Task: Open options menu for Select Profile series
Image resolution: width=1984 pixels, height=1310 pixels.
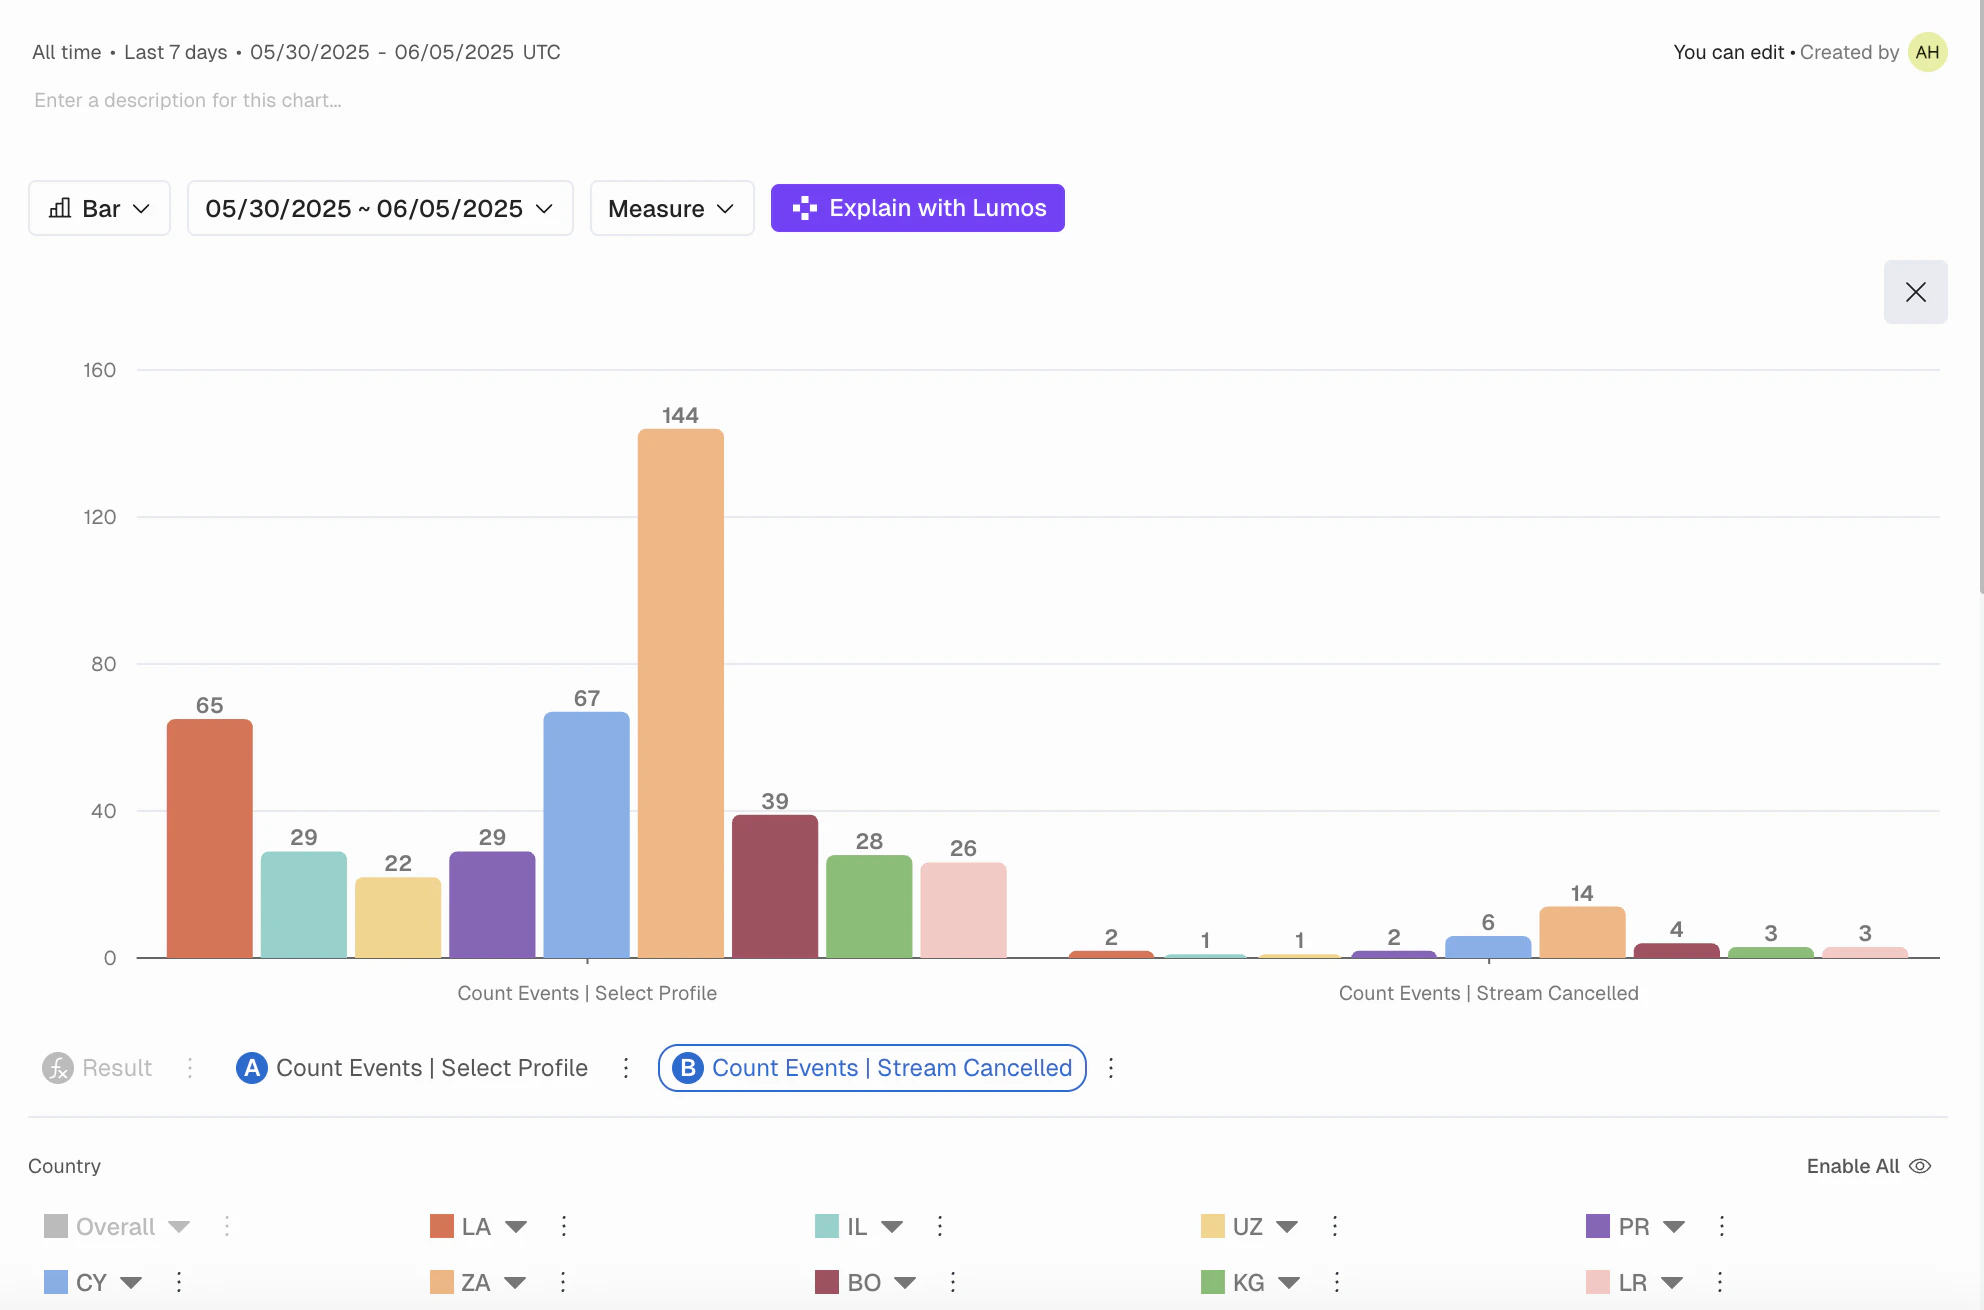Action: tap(626, 1068)
